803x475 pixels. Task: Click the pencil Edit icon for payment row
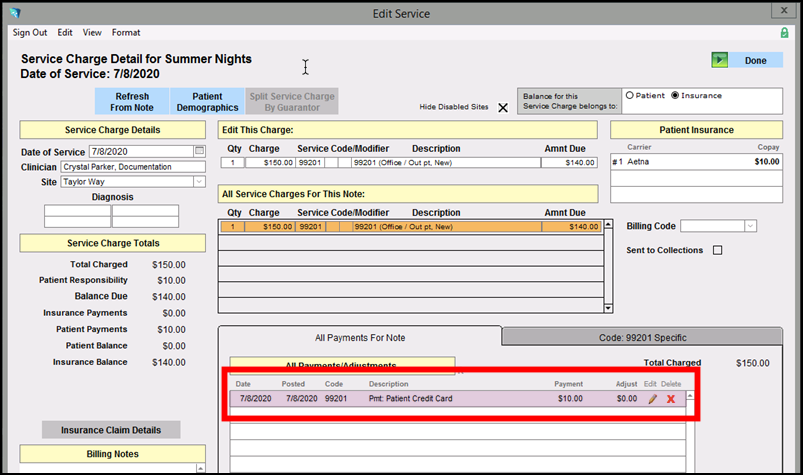[653, 399]
